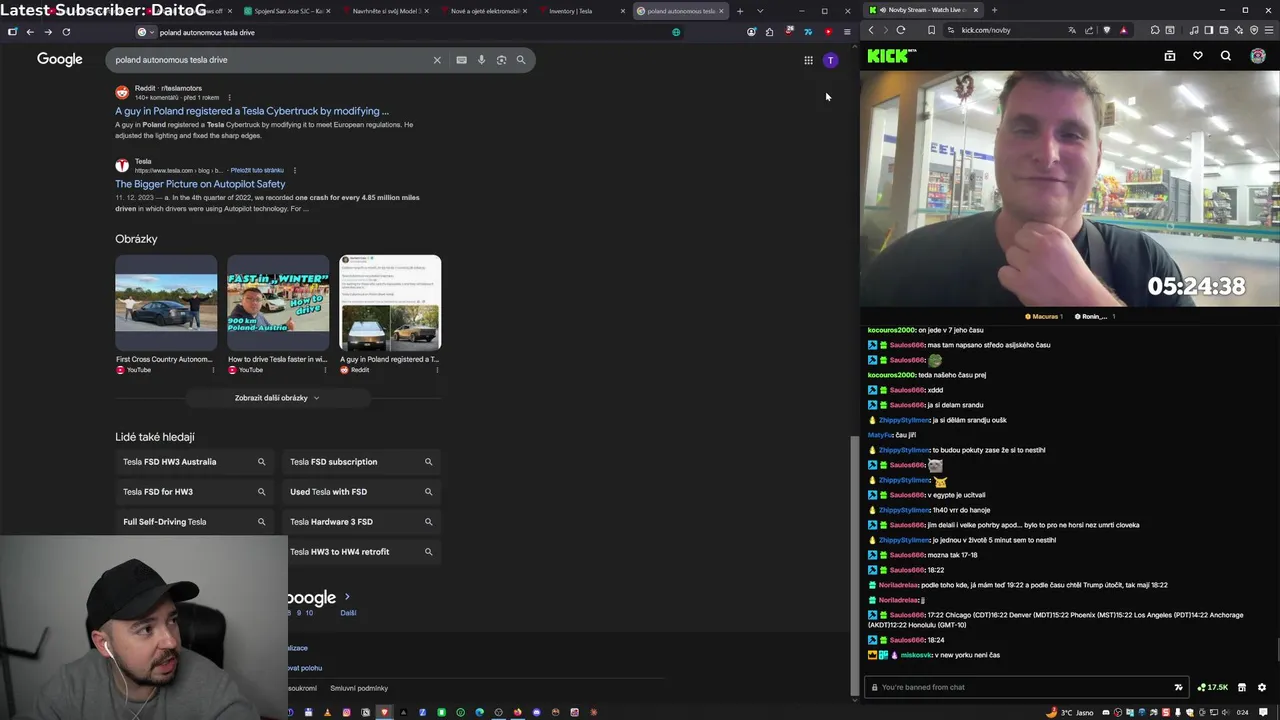
Task: Open the Google apps grid
Action: pyautogui.click(x=808, y=60)
